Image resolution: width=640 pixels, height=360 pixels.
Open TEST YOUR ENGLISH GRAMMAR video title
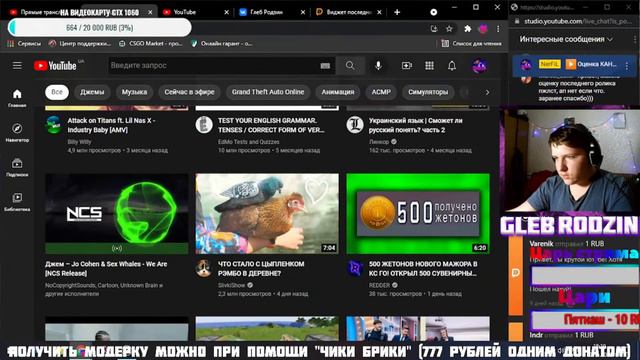(x=271, y=125)
